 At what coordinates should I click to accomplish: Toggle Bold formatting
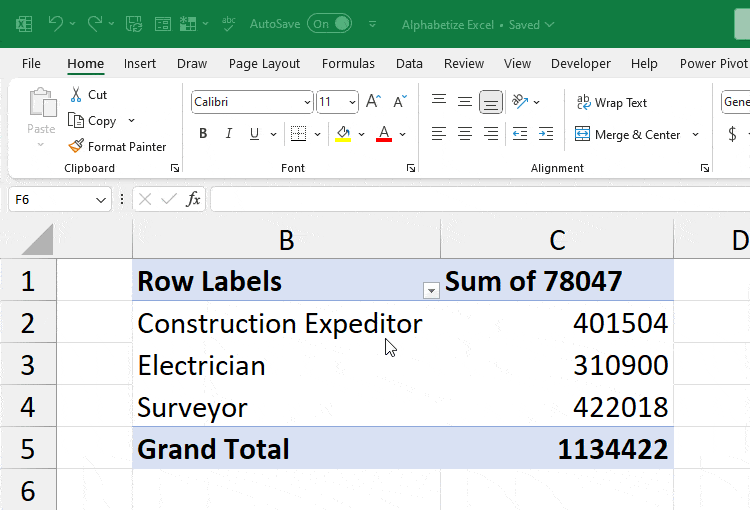click(203, 133)
